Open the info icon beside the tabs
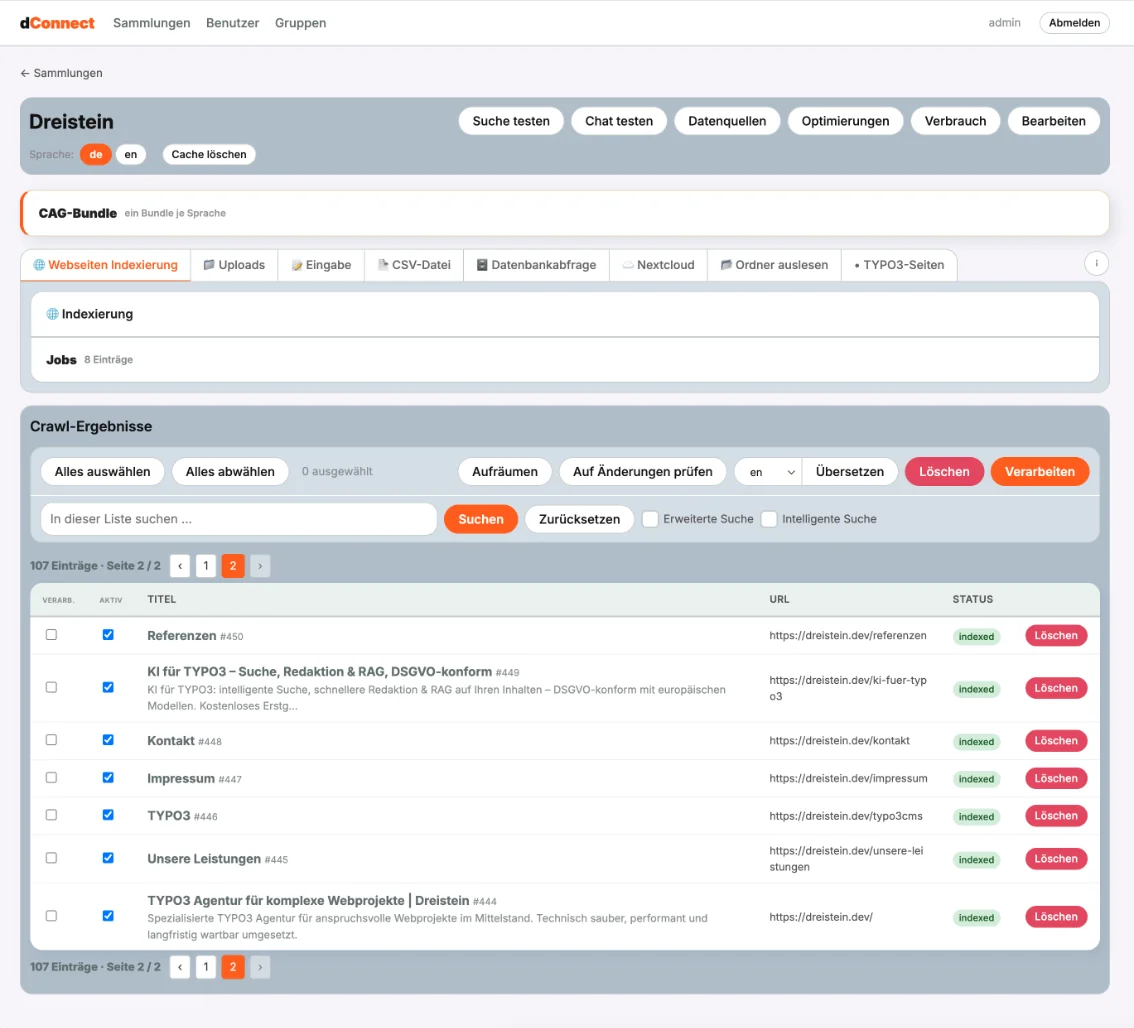The image size is (1134, 1028). coord(1096,263)
